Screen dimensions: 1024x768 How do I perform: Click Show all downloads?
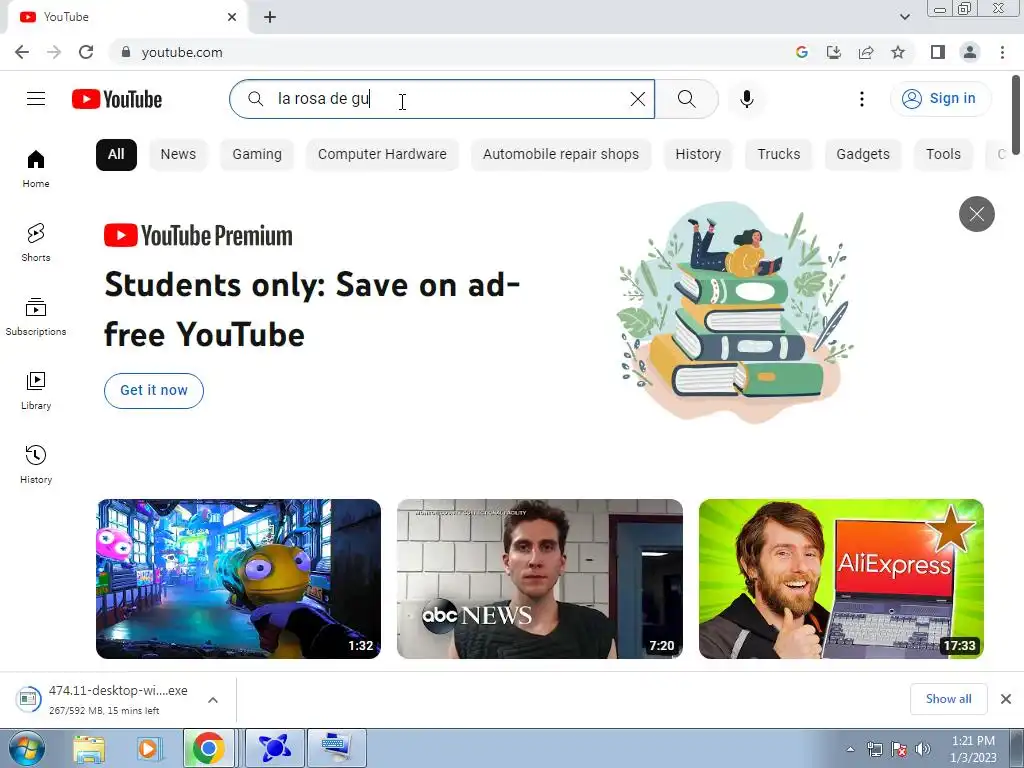pos(948,699)
